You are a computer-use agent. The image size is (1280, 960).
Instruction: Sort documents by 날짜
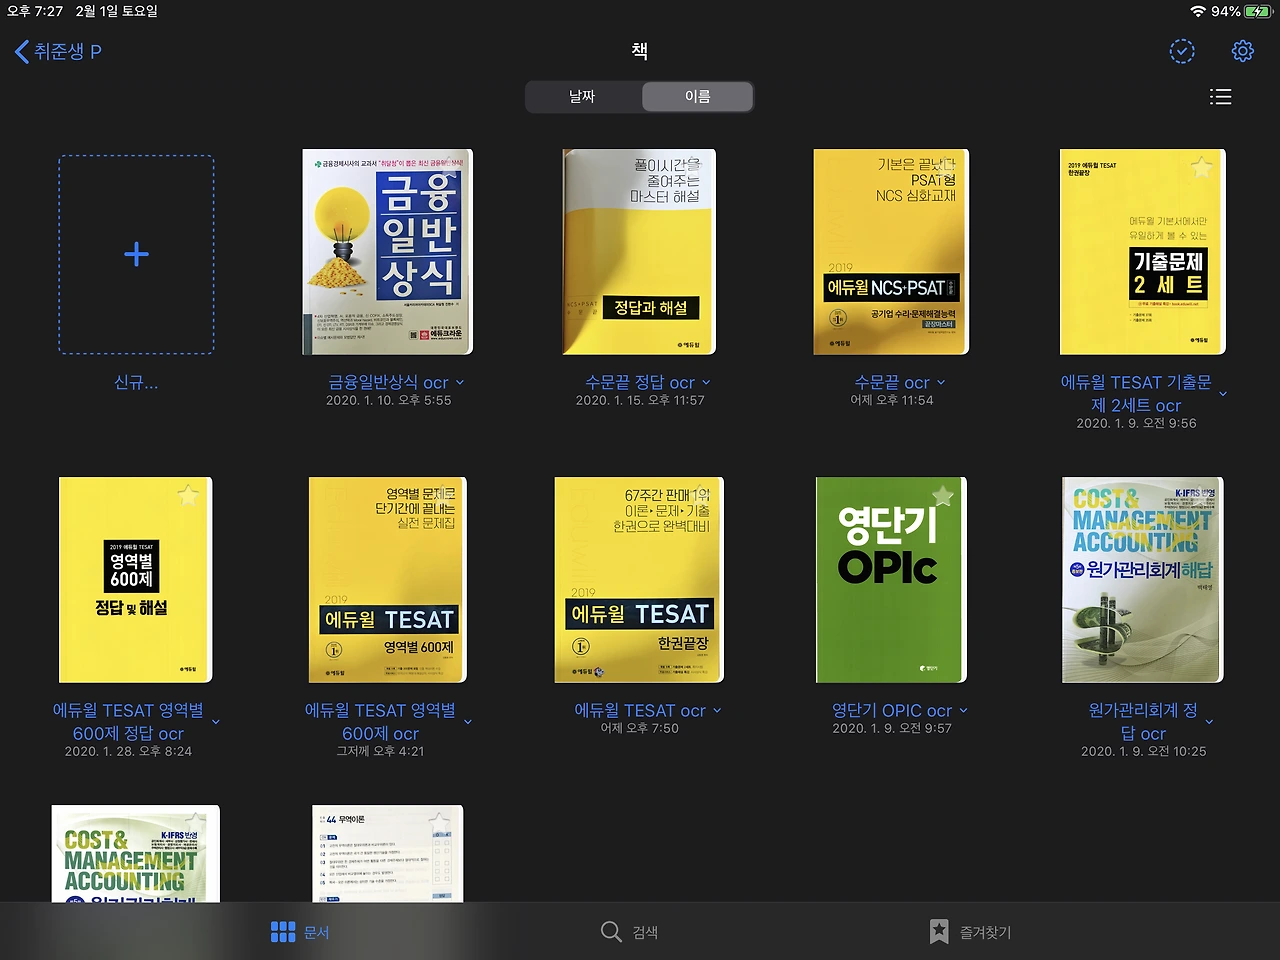point(582,97)
